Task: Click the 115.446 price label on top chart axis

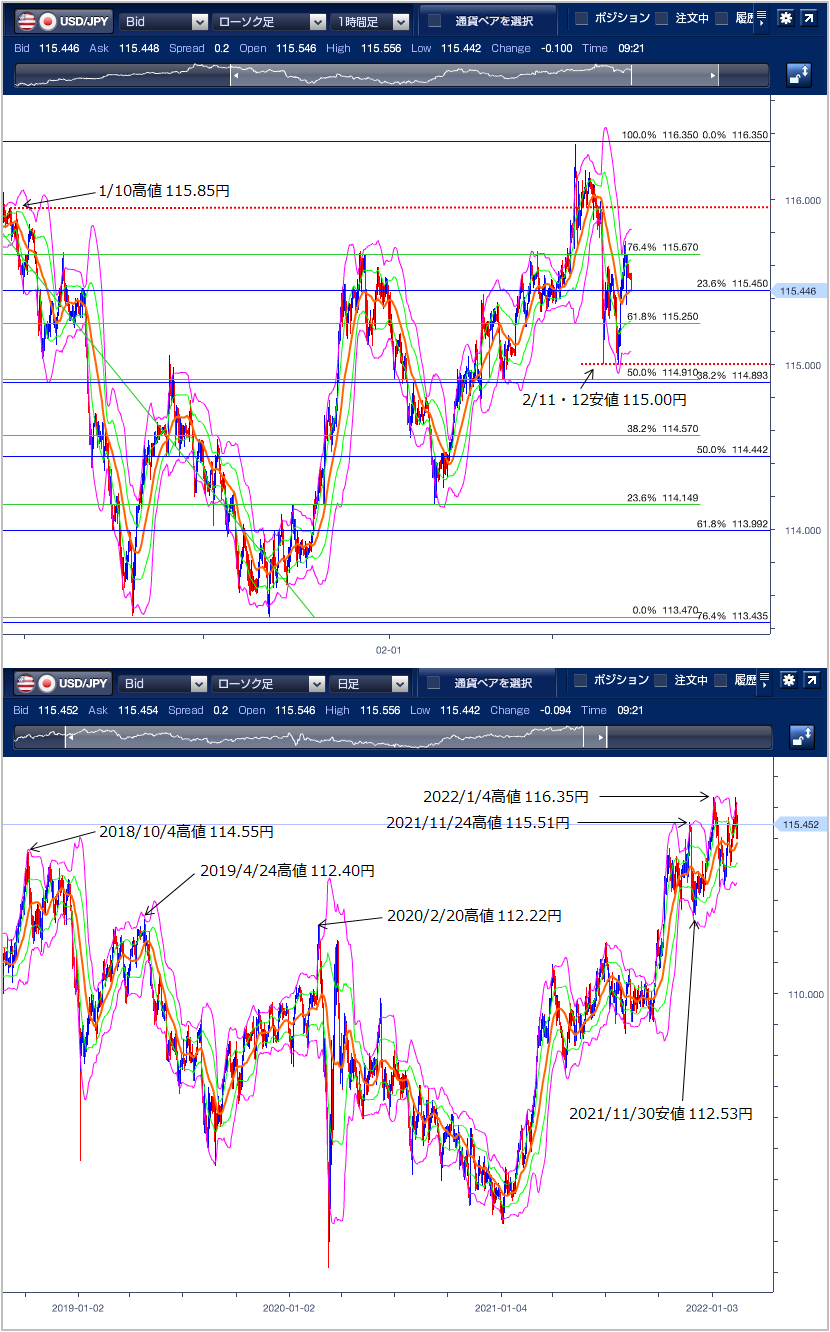Action: (x=798, y=291)
